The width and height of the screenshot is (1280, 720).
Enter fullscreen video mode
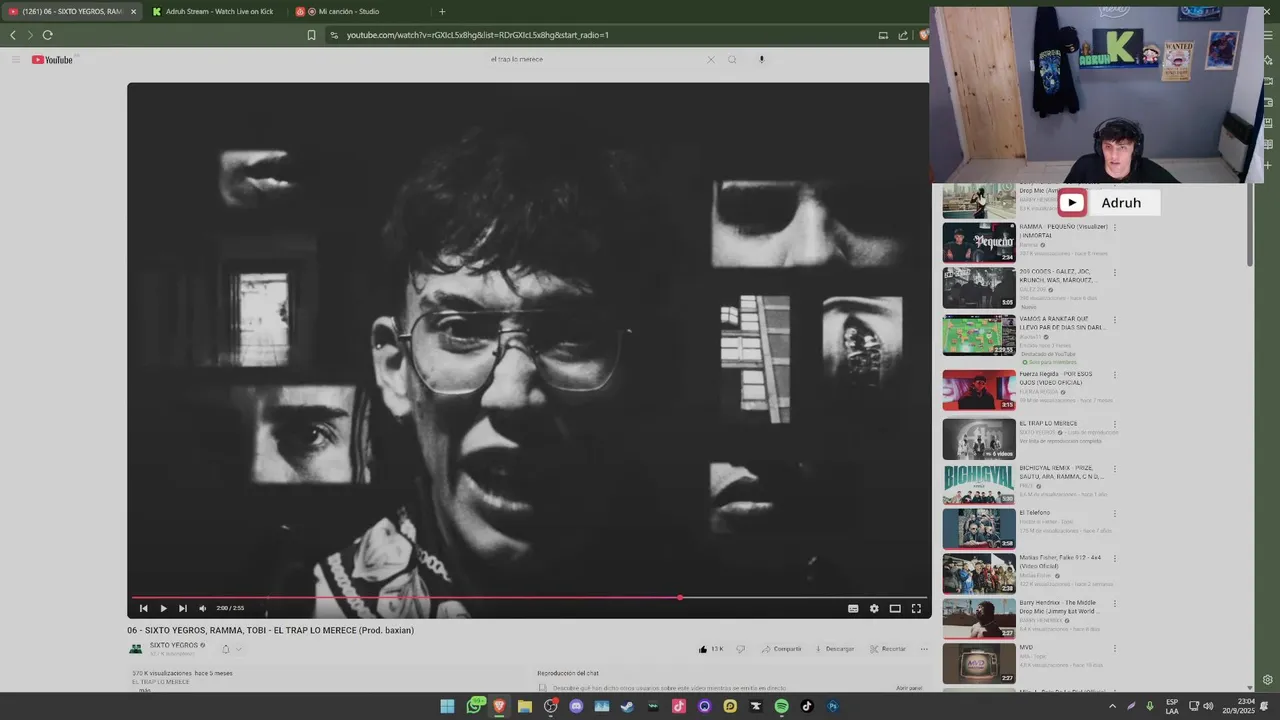click(916, 608)
